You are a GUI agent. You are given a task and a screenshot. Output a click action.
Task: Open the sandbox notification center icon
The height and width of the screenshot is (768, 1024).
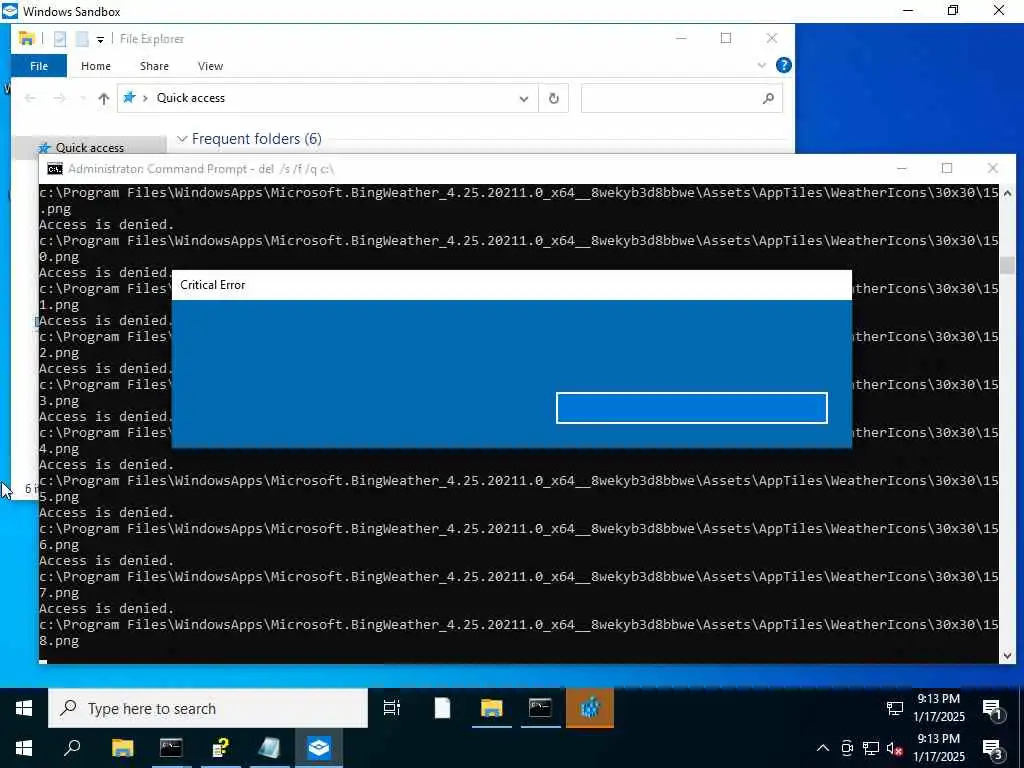click(993, 709)
